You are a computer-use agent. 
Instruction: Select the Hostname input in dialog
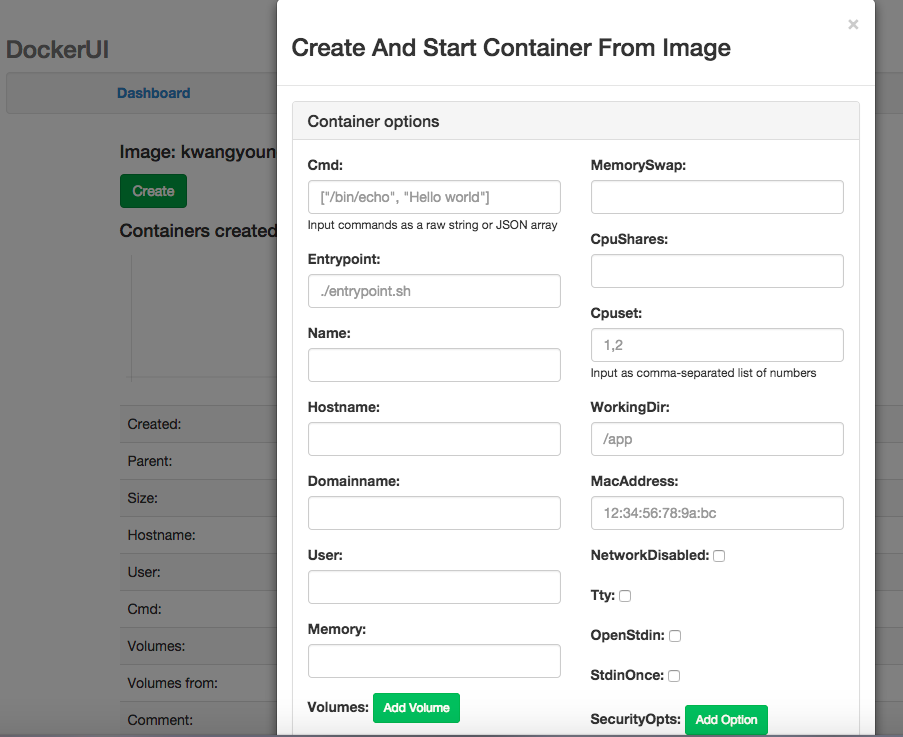(x=434, y=439)
